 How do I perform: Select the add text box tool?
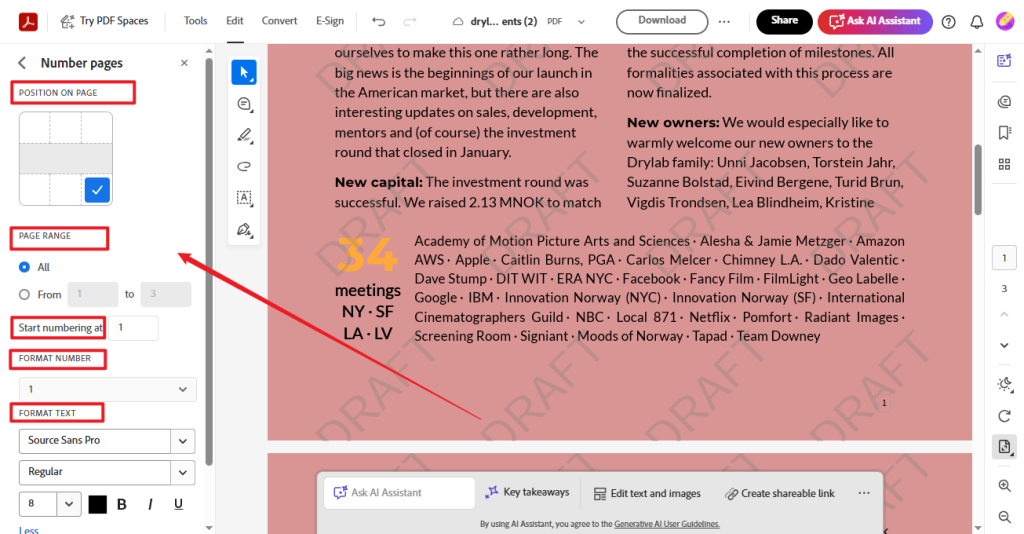click(244, 198)
